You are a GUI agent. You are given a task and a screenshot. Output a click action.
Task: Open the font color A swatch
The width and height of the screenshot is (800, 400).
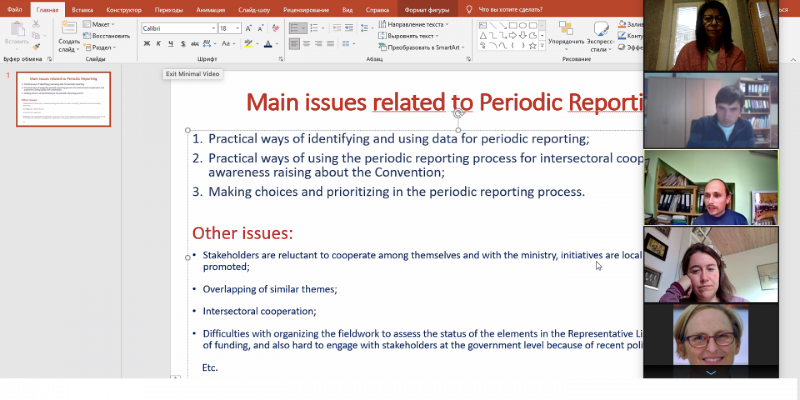point(268,44)
